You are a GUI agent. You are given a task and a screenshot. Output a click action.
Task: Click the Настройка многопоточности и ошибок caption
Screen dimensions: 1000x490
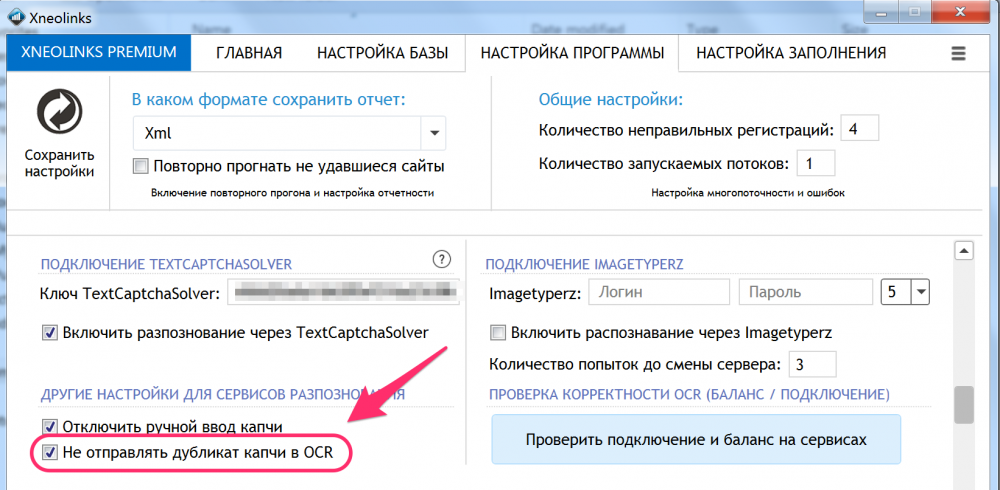[x=748, y=193]
